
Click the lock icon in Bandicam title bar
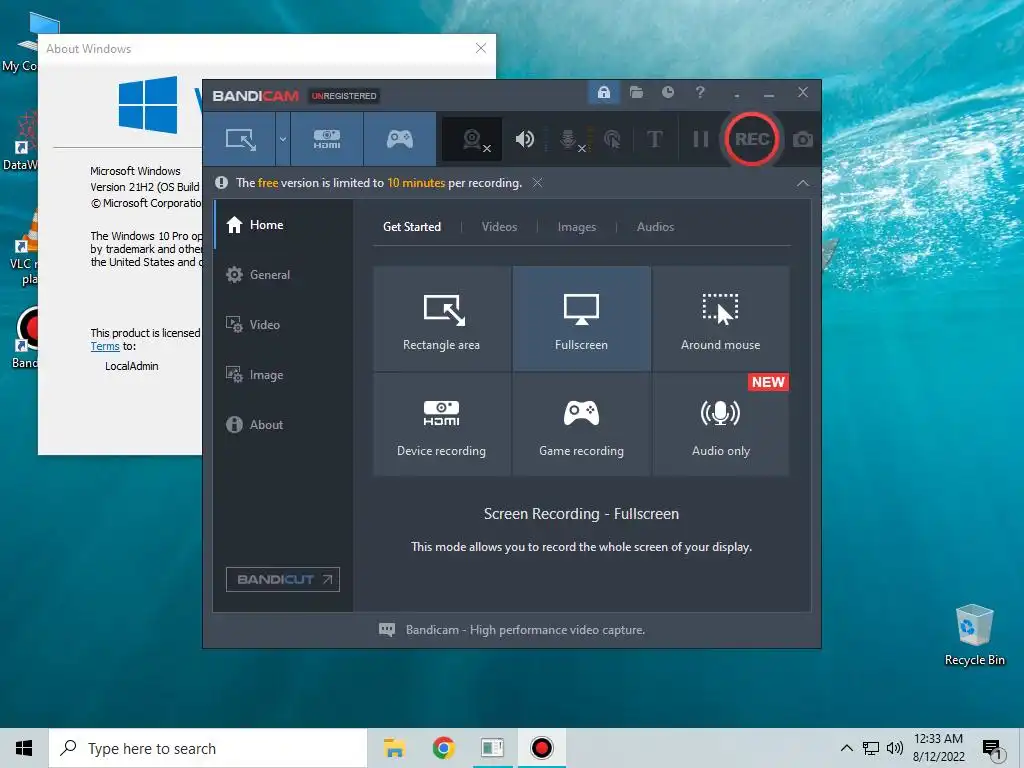(603, 92)
